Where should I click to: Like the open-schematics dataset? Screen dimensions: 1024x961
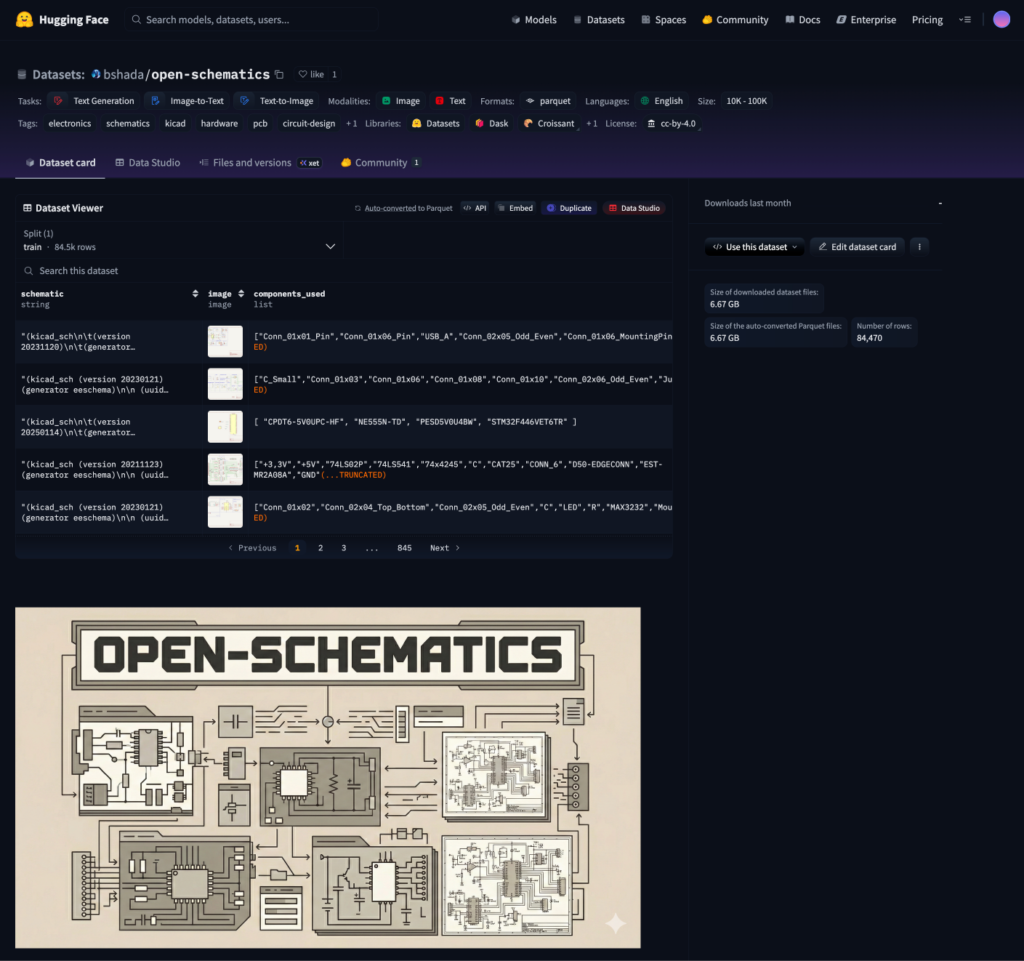click(311, 74)
